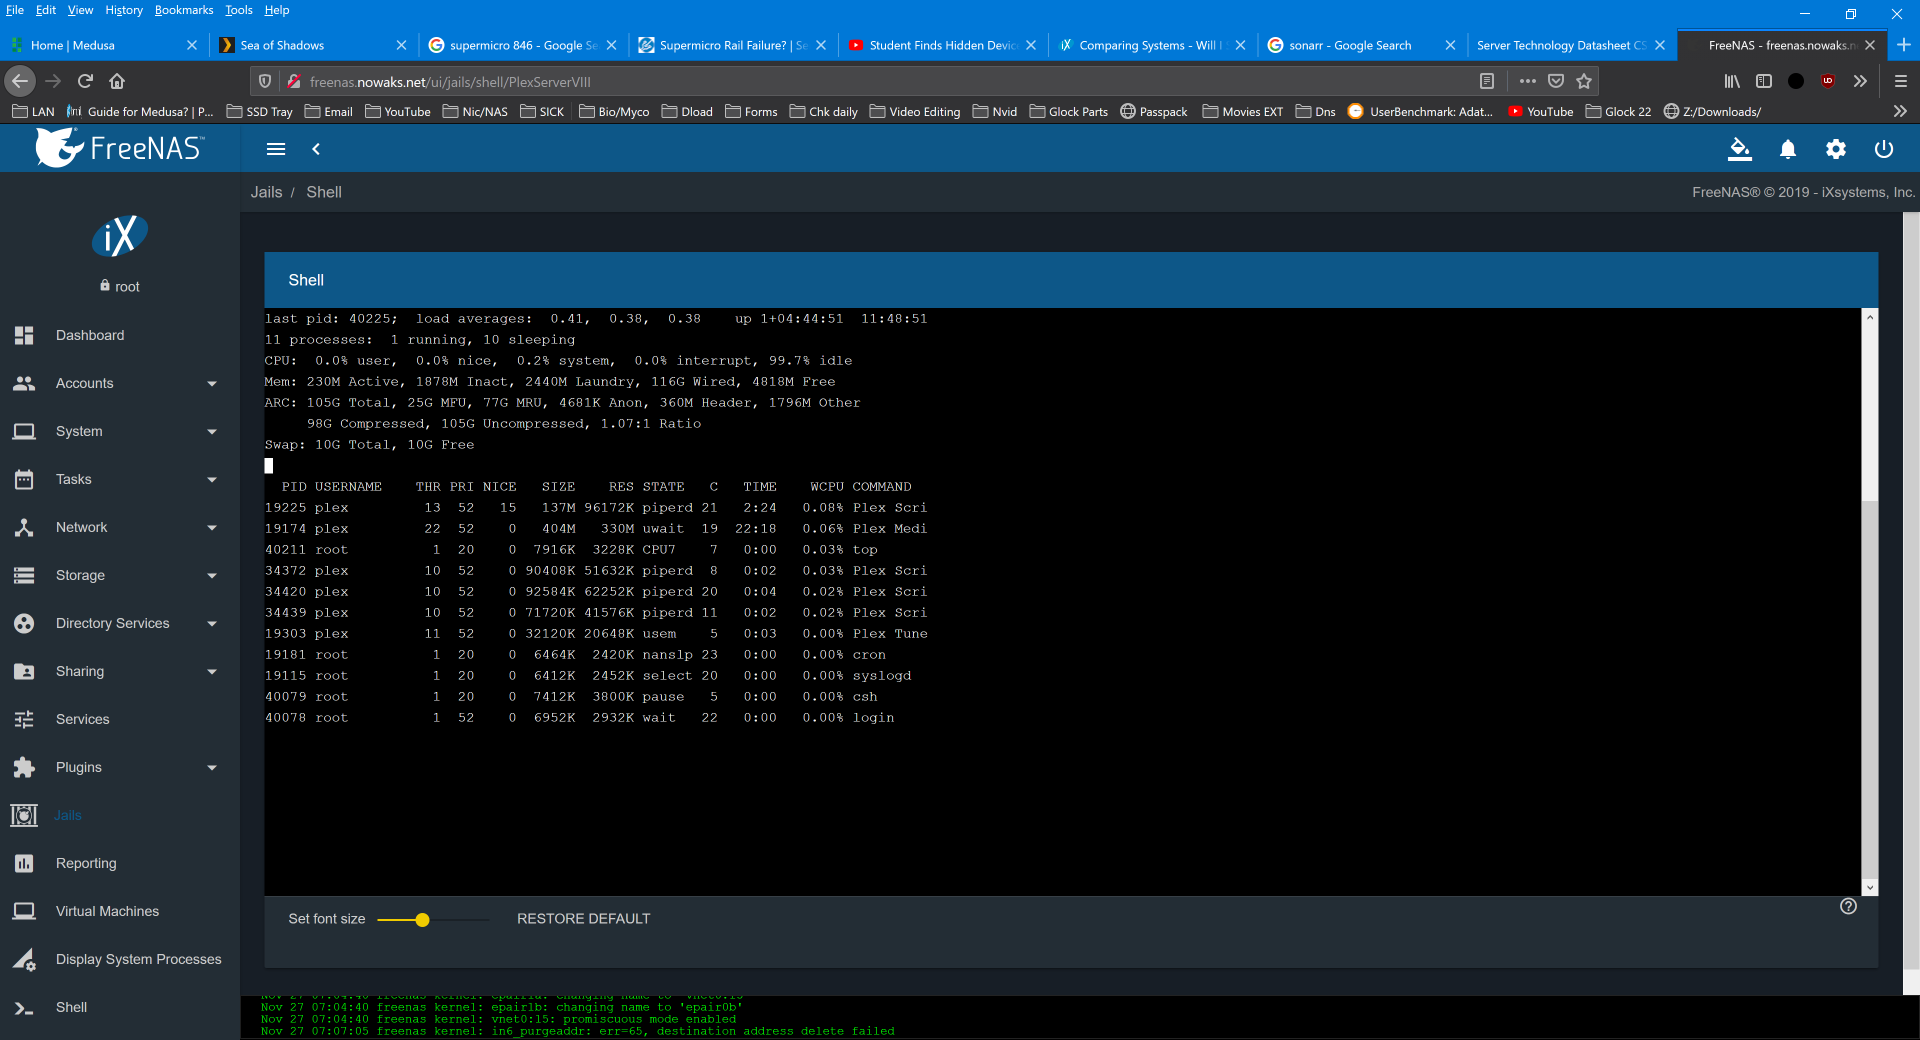Click the FreeNAS alerts bell icon

1788,149
